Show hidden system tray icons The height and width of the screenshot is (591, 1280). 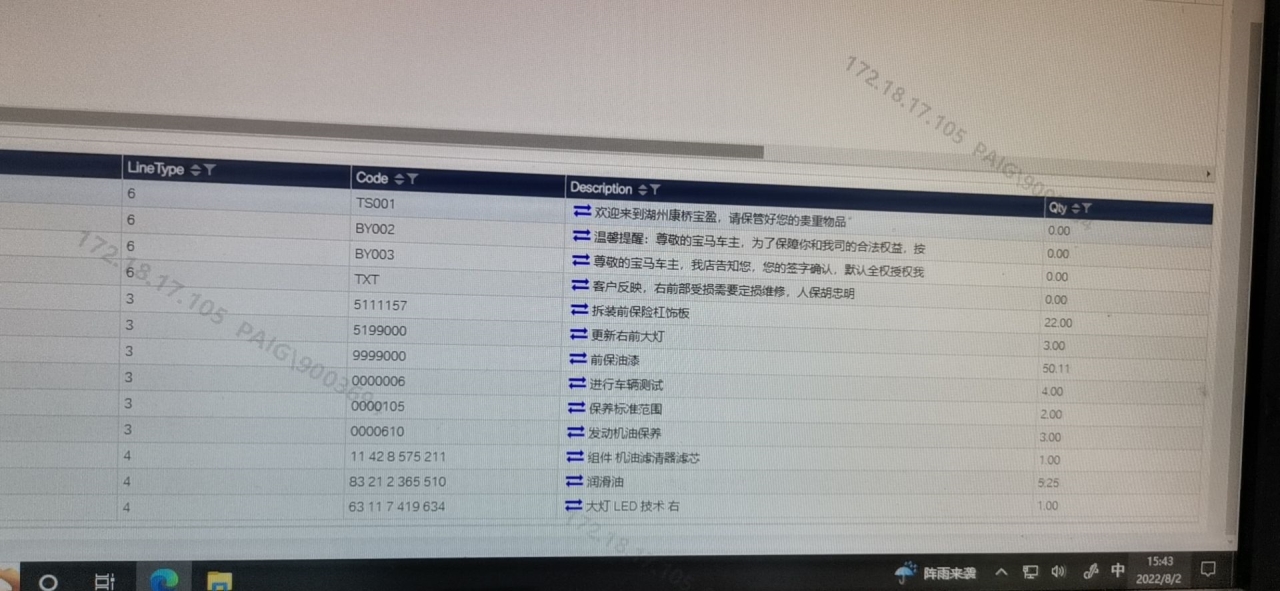pos(1001,572)
